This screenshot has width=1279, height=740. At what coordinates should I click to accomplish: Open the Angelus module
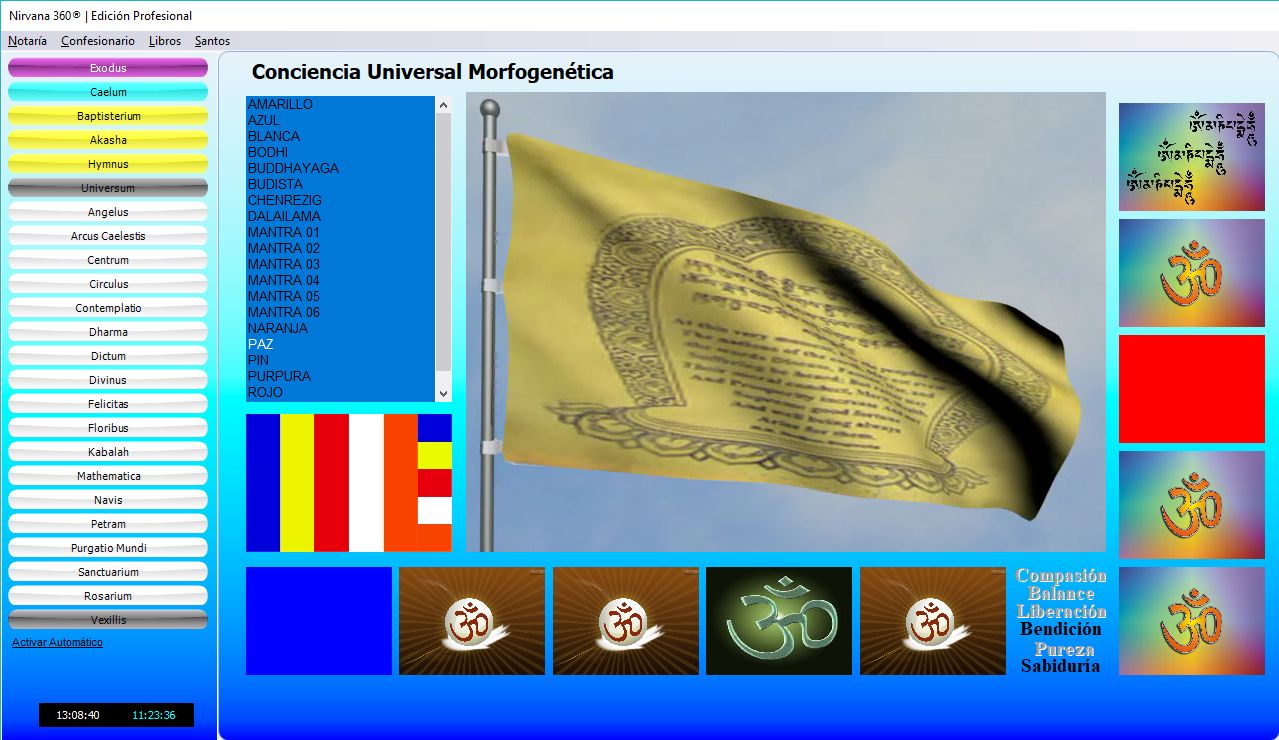[108, 212]
